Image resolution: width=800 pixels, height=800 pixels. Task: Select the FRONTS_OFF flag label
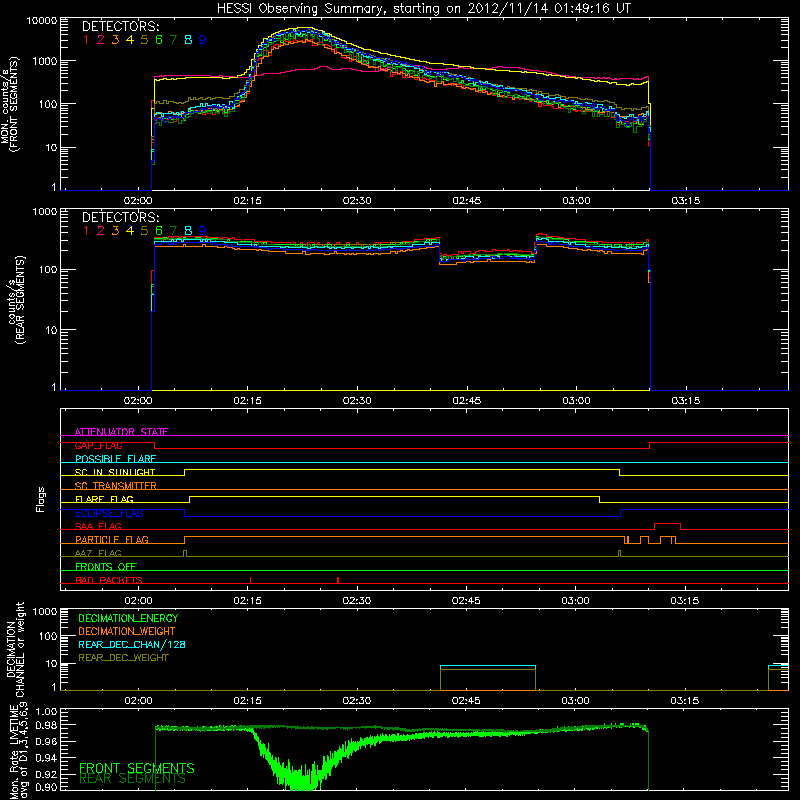coord(106,566)
